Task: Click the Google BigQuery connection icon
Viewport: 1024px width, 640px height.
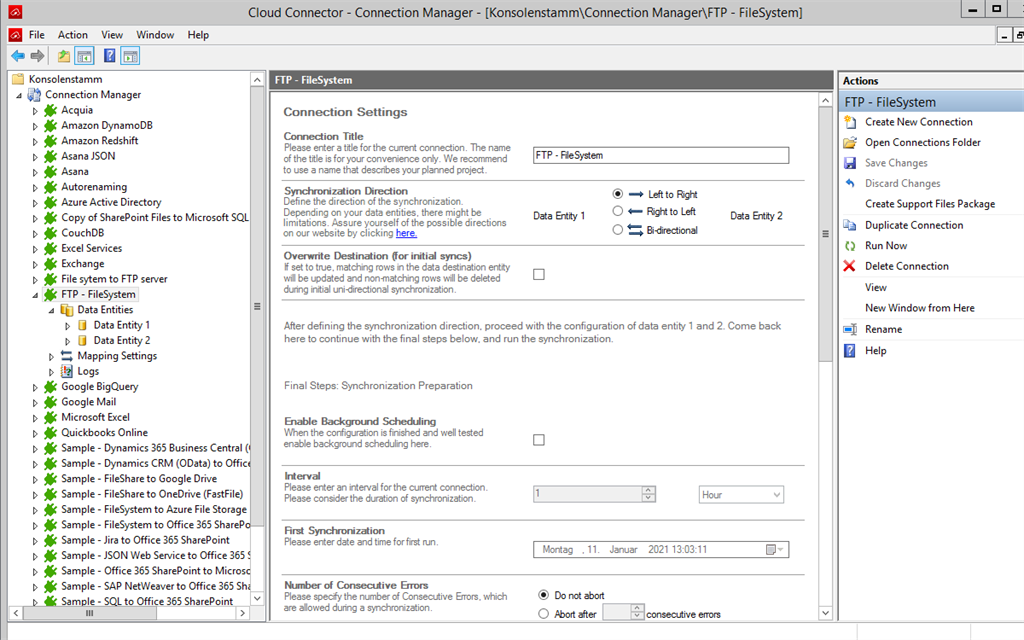Action: point(50,387)
